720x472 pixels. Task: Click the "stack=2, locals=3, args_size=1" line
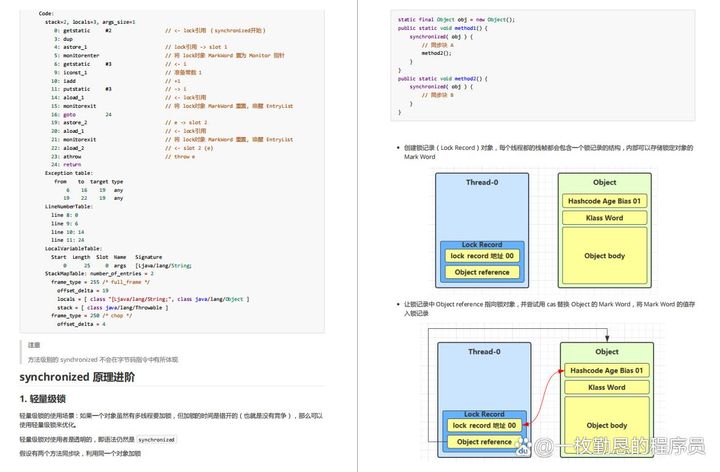coord(90,22)
